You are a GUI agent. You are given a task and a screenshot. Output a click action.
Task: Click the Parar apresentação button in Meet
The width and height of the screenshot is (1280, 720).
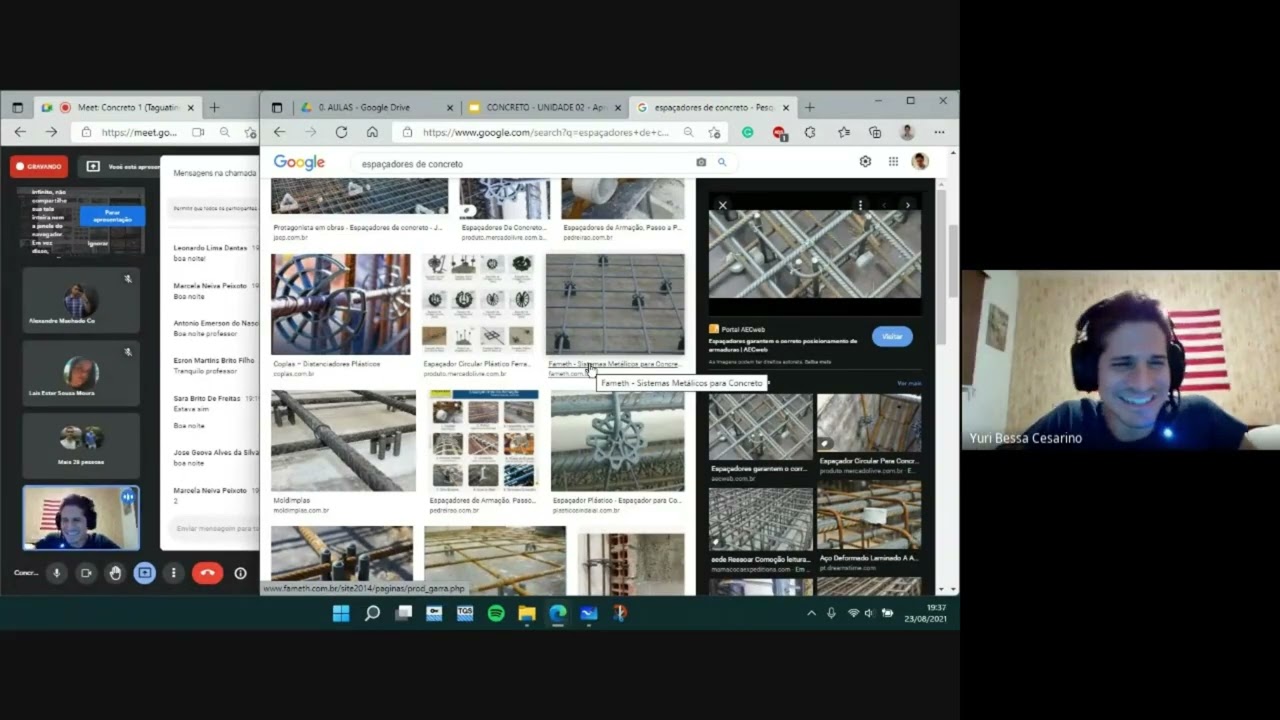(x=113, y=216)
